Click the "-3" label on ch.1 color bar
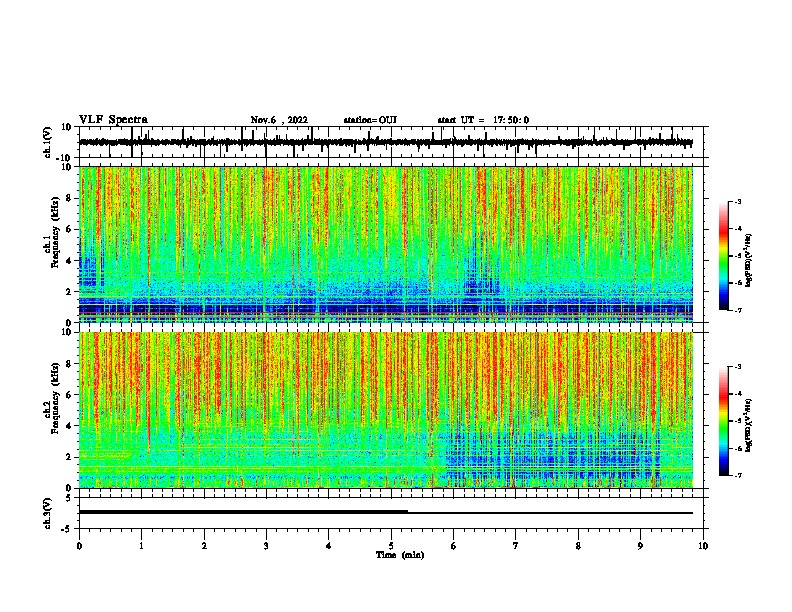 coord(738,201)
